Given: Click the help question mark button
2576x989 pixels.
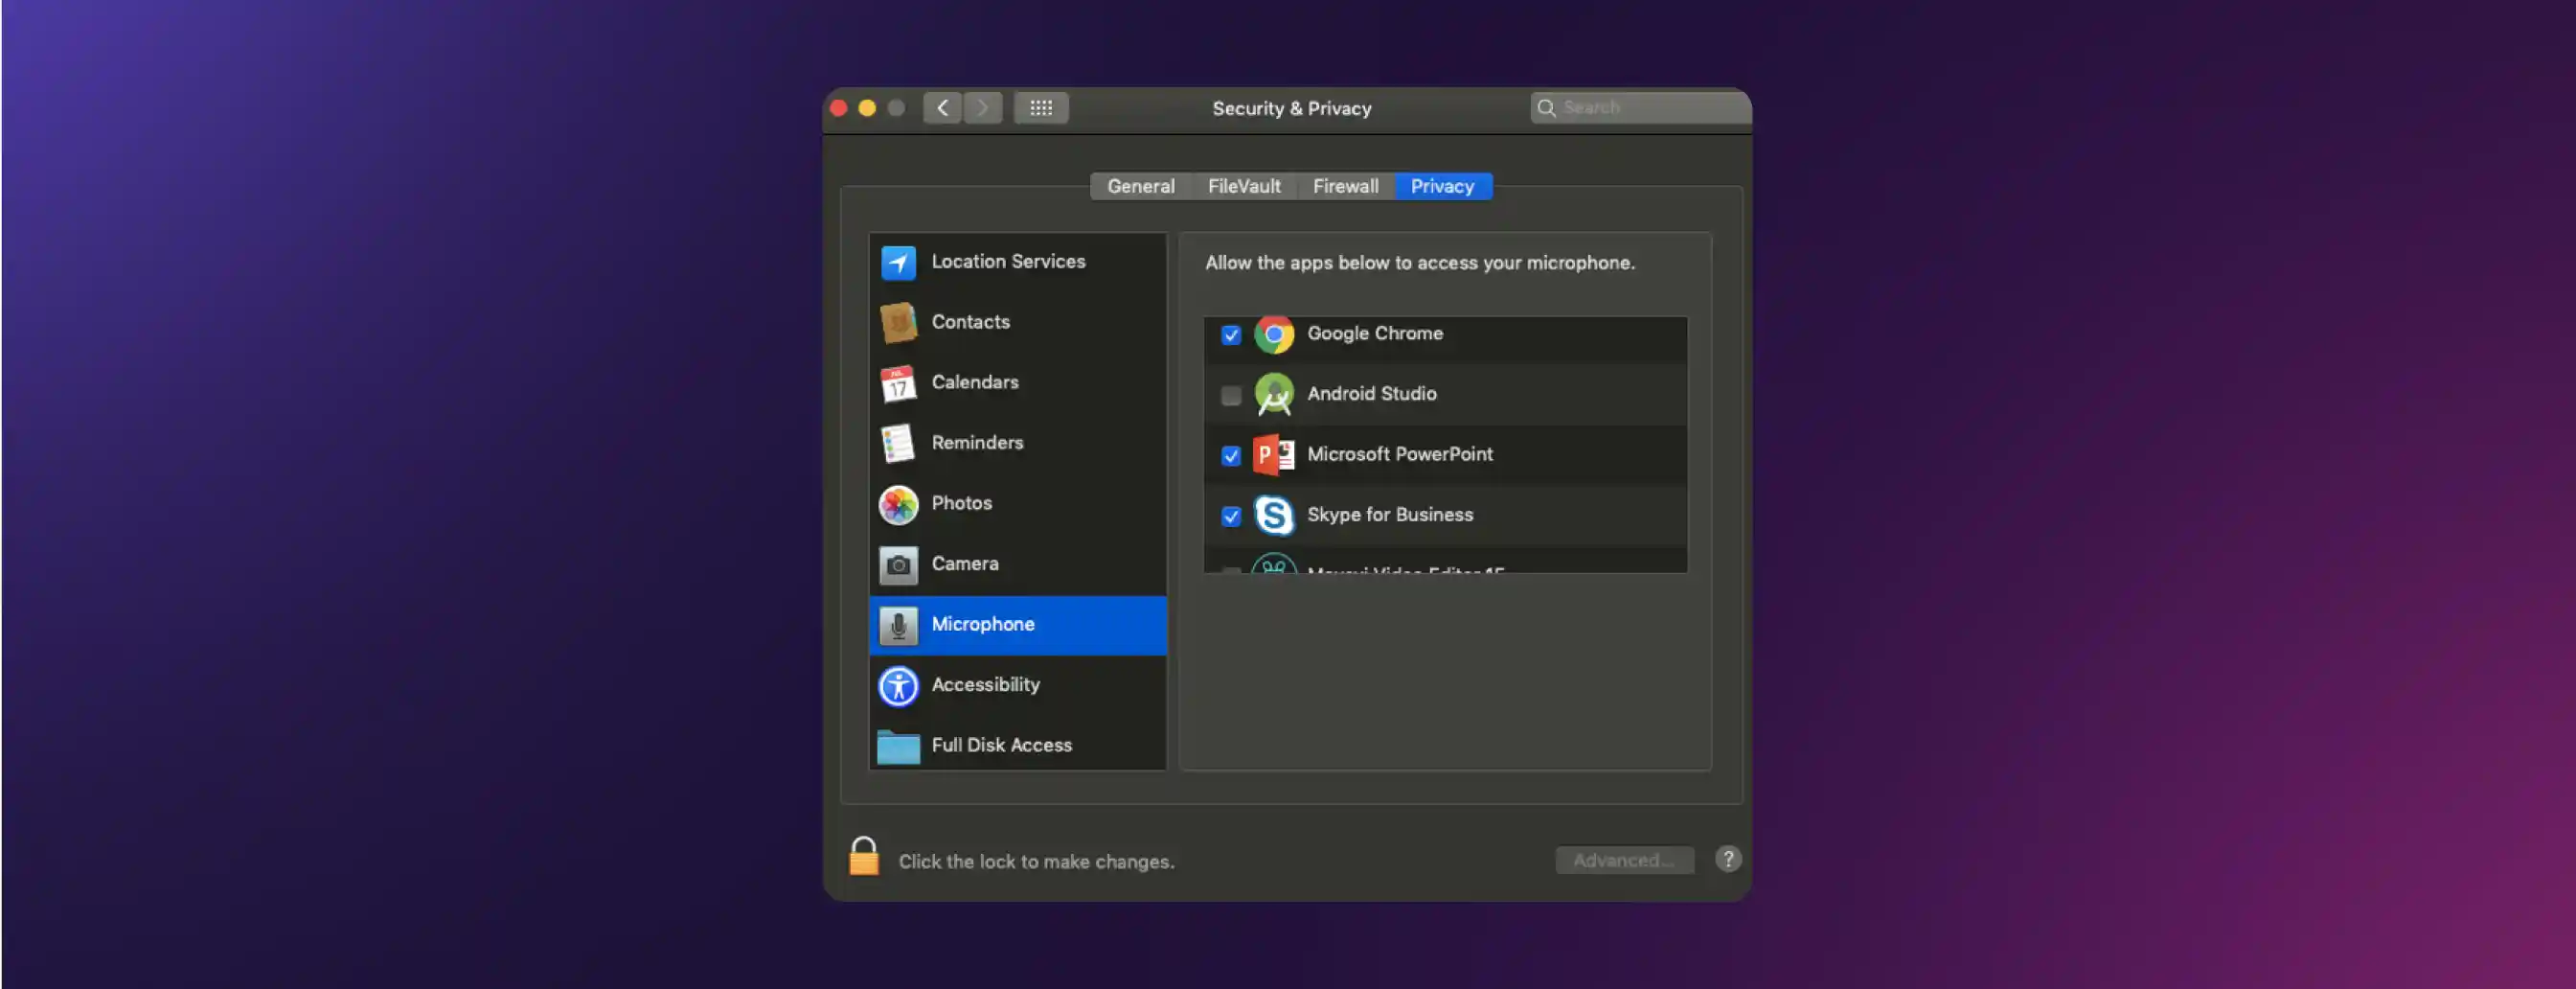Looking at the screenshot, I should 1727,858.
